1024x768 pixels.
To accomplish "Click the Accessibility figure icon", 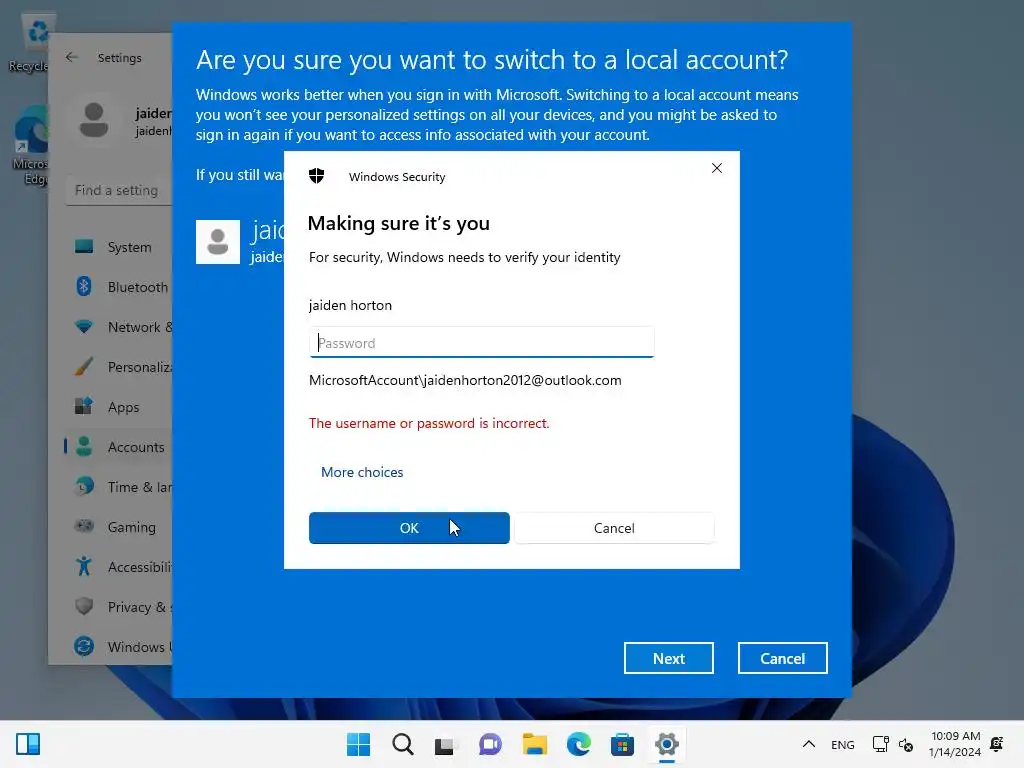I will pyautogui.click(x=84, y=566).
